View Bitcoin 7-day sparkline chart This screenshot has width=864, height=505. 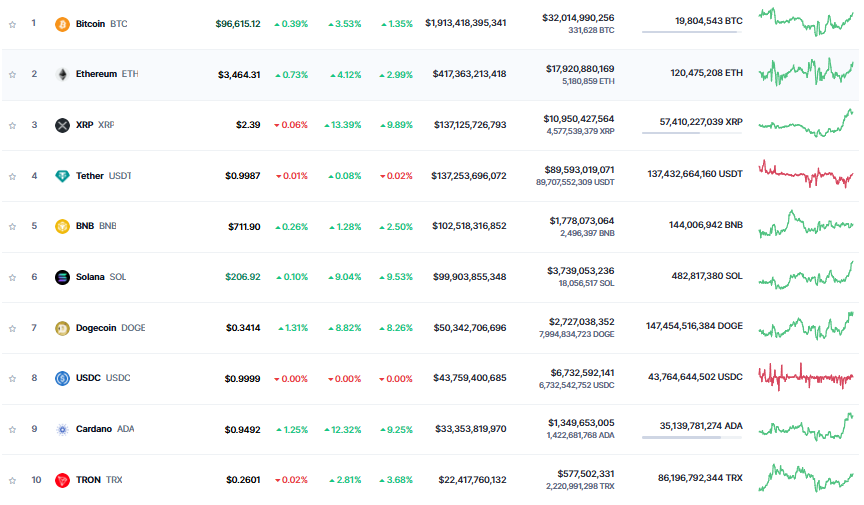tap(806, 22)
